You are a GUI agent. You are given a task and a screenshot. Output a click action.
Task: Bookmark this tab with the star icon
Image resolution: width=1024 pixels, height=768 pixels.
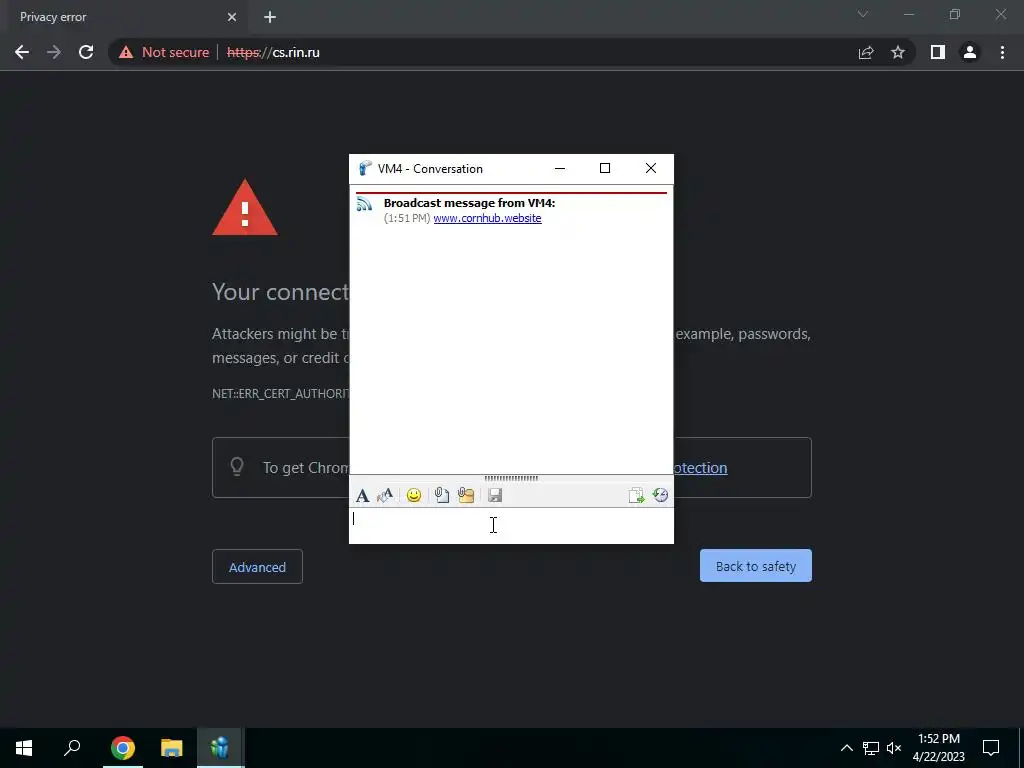tap(898, 52)
